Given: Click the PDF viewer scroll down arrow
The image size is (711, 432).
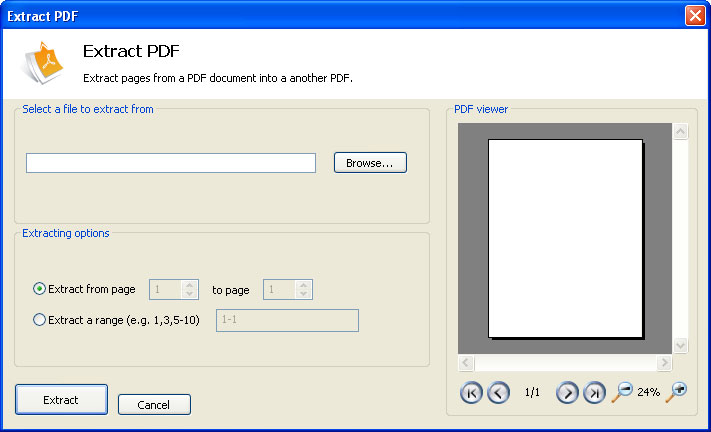Looking at the screenshot, I should coord(680,345).
